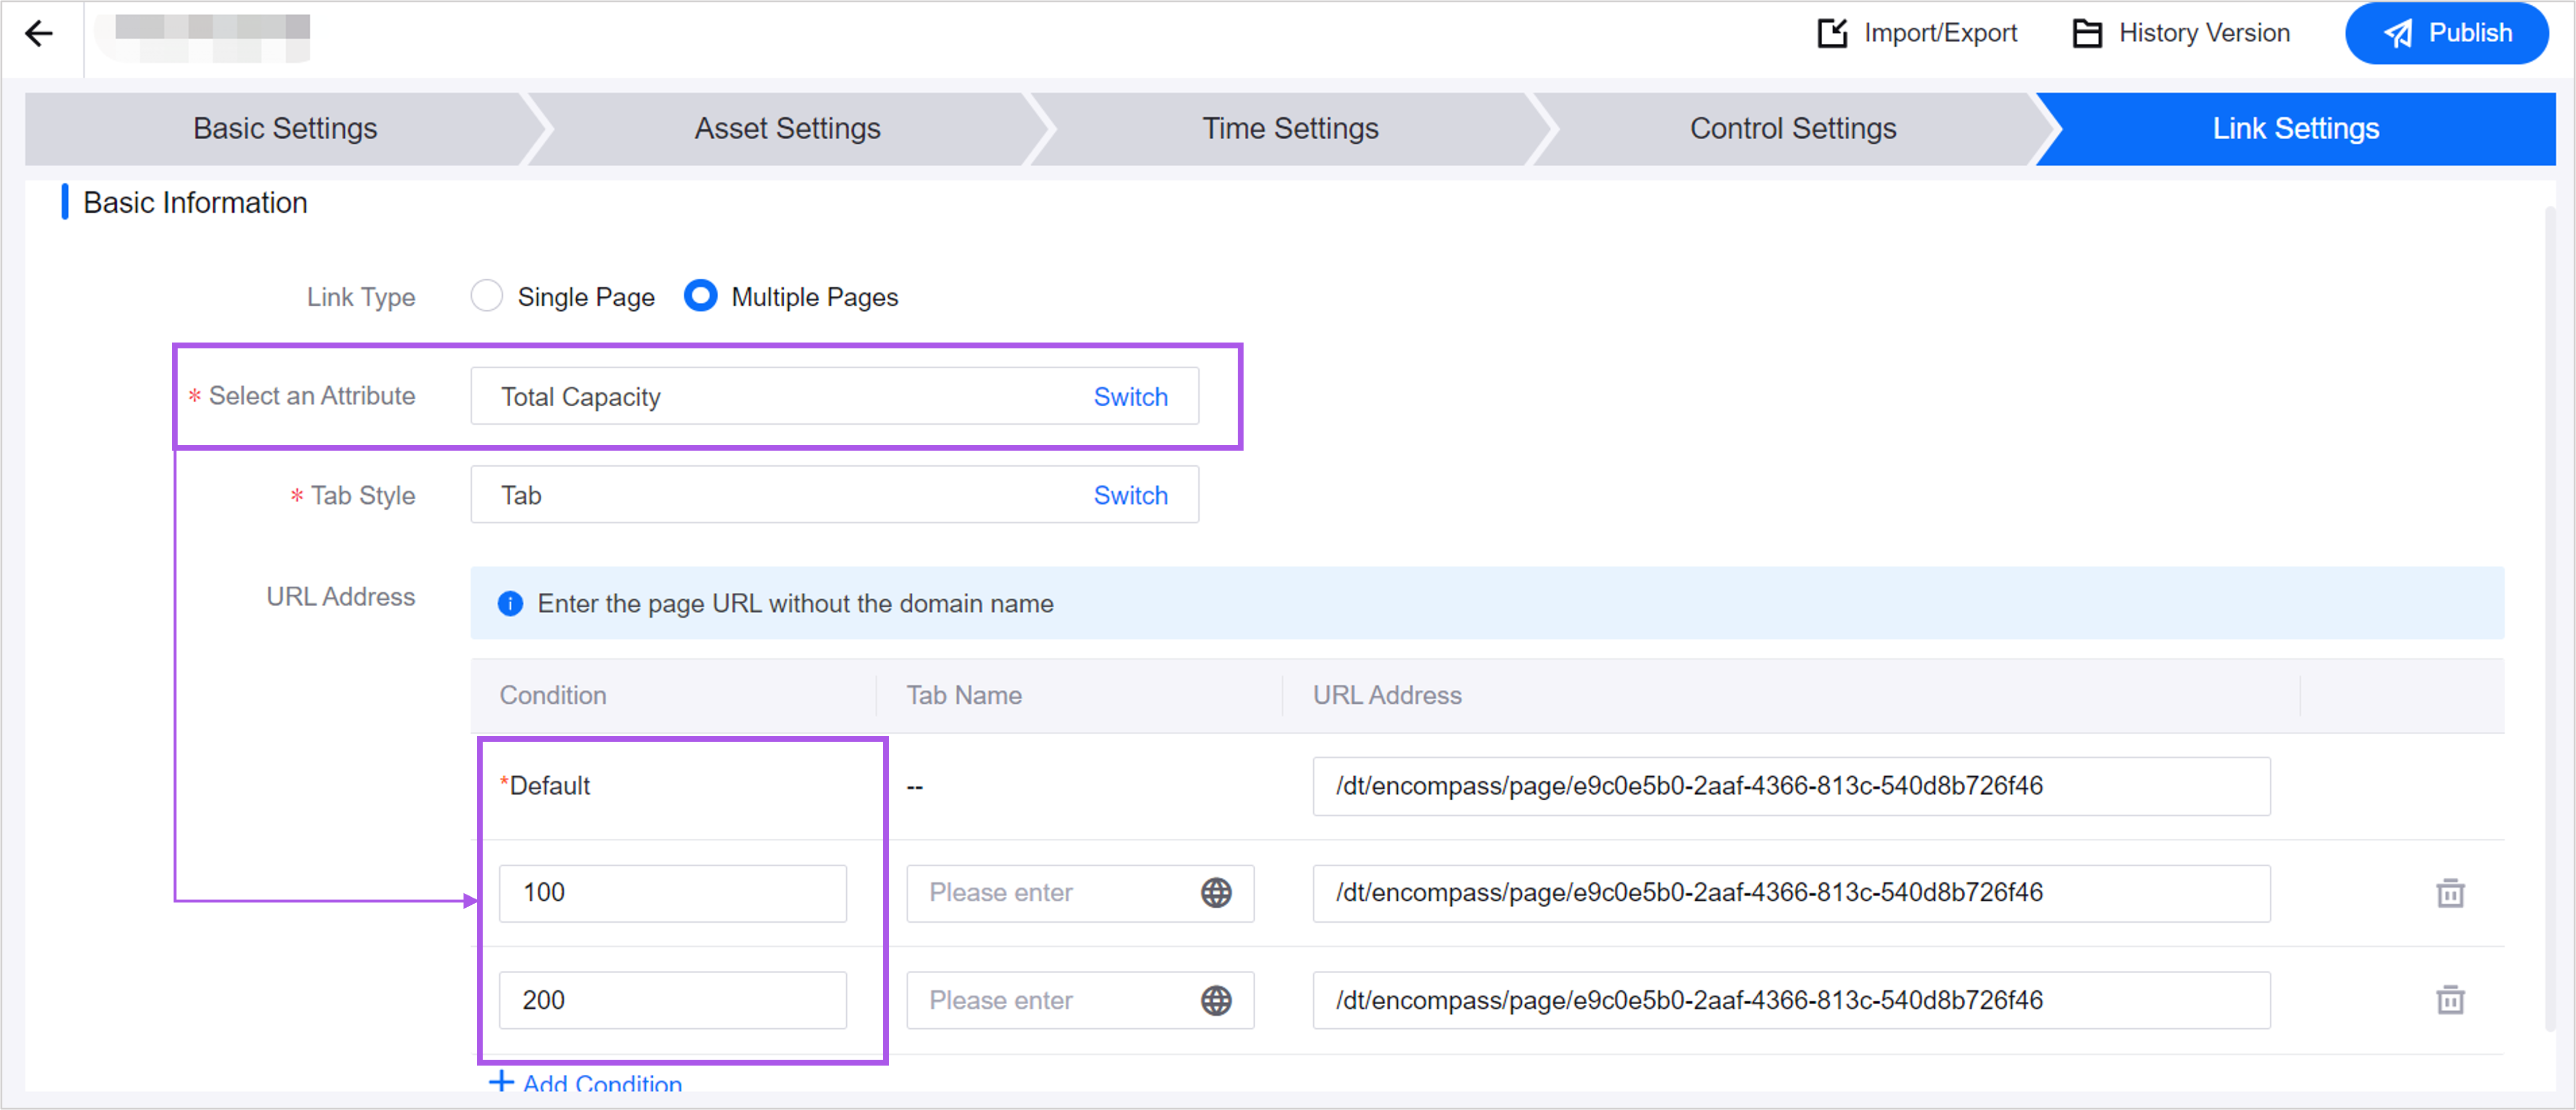Open the History Version icon
Screen dimensions: 2576x1110
2087,33
